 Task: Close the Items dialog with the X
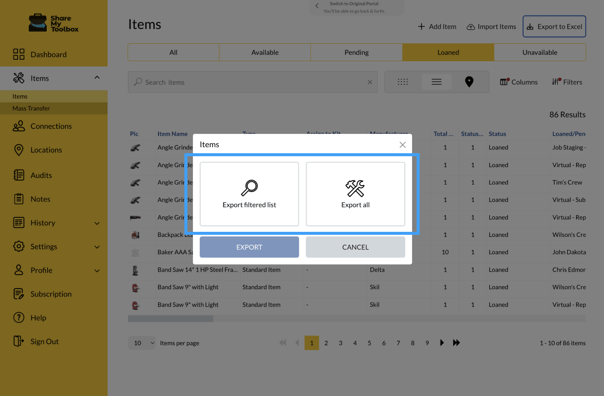point(403,144)
